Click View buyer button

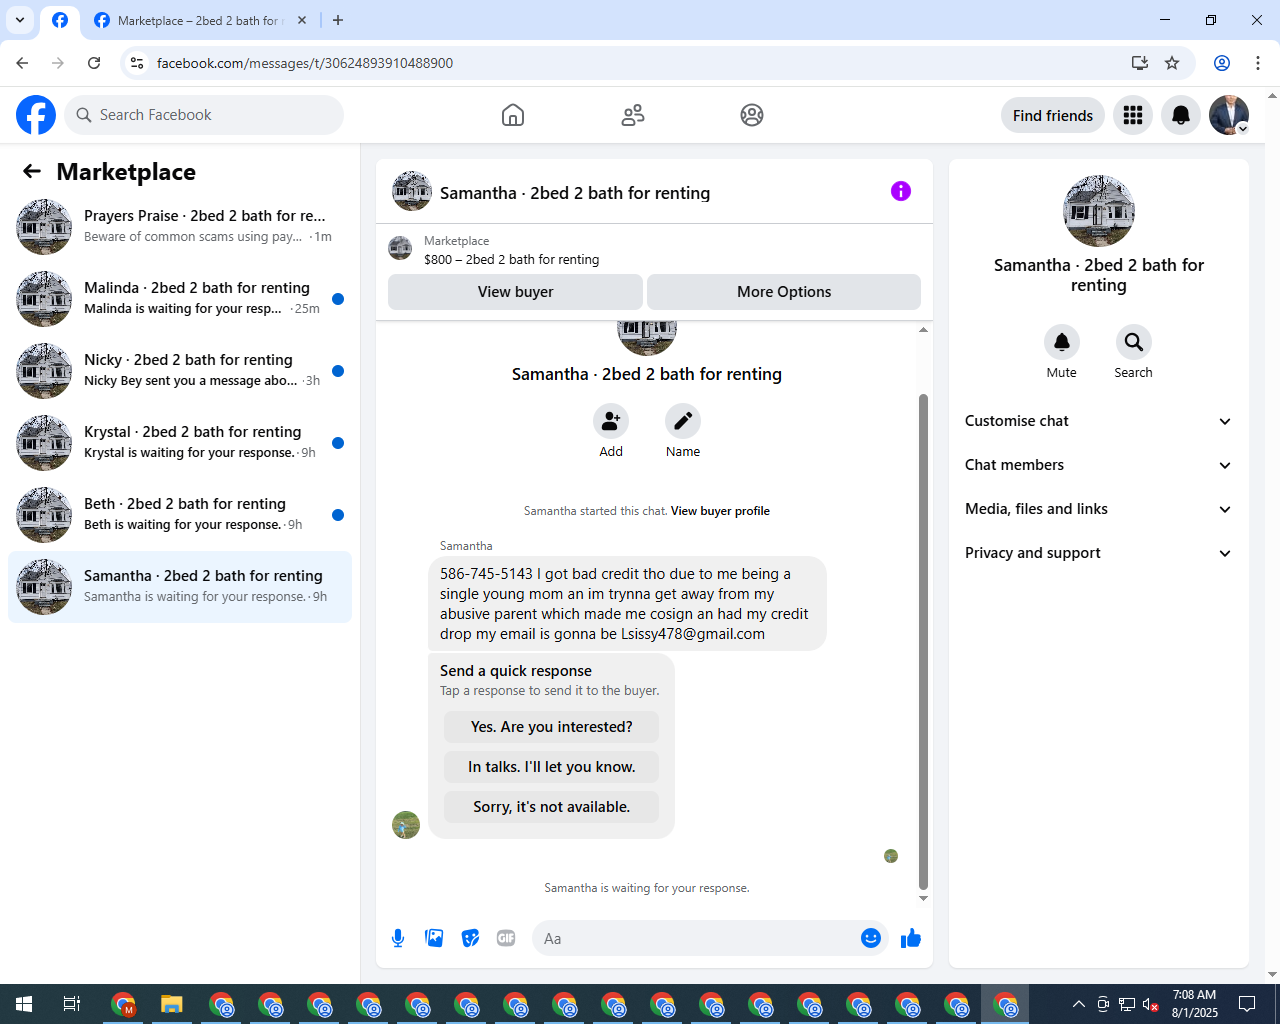point(515,292)
